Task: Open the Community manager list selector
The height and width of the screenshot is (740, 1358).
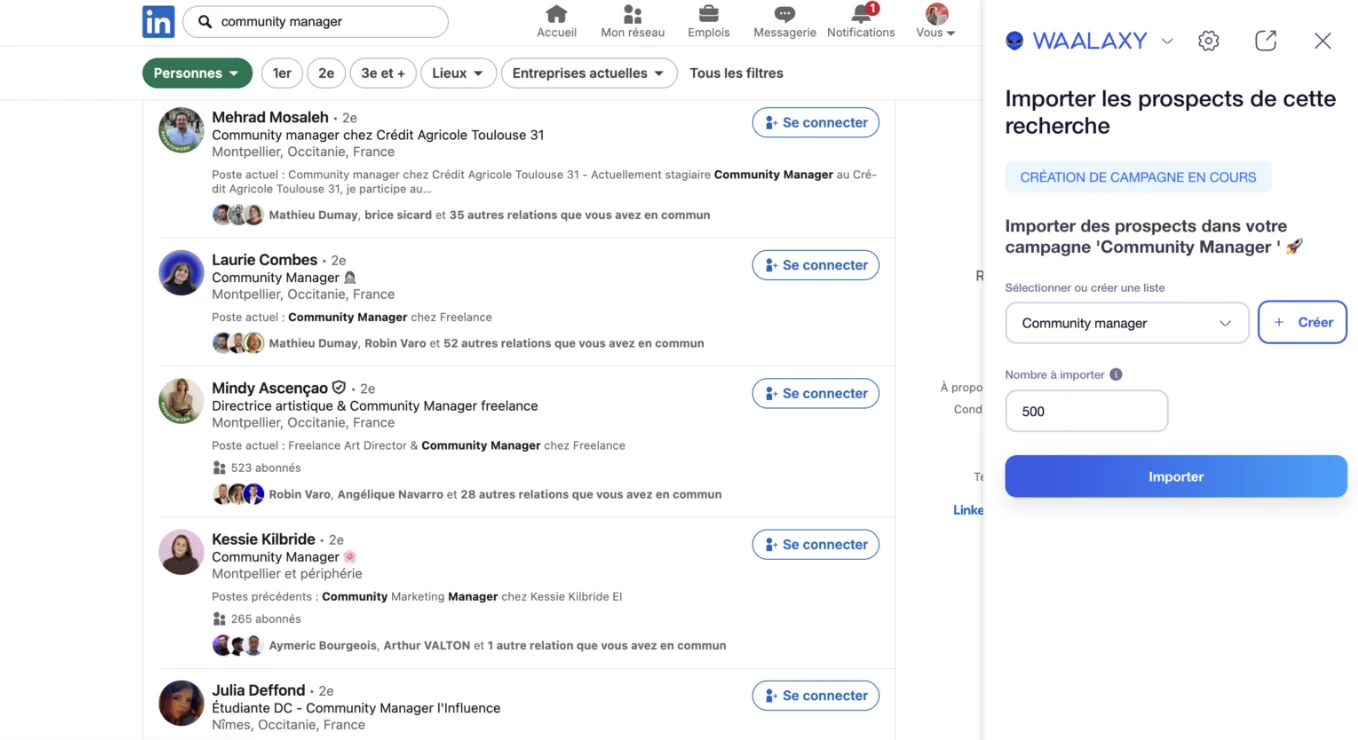Action: pyautogui.click(x=1127, y=323)
